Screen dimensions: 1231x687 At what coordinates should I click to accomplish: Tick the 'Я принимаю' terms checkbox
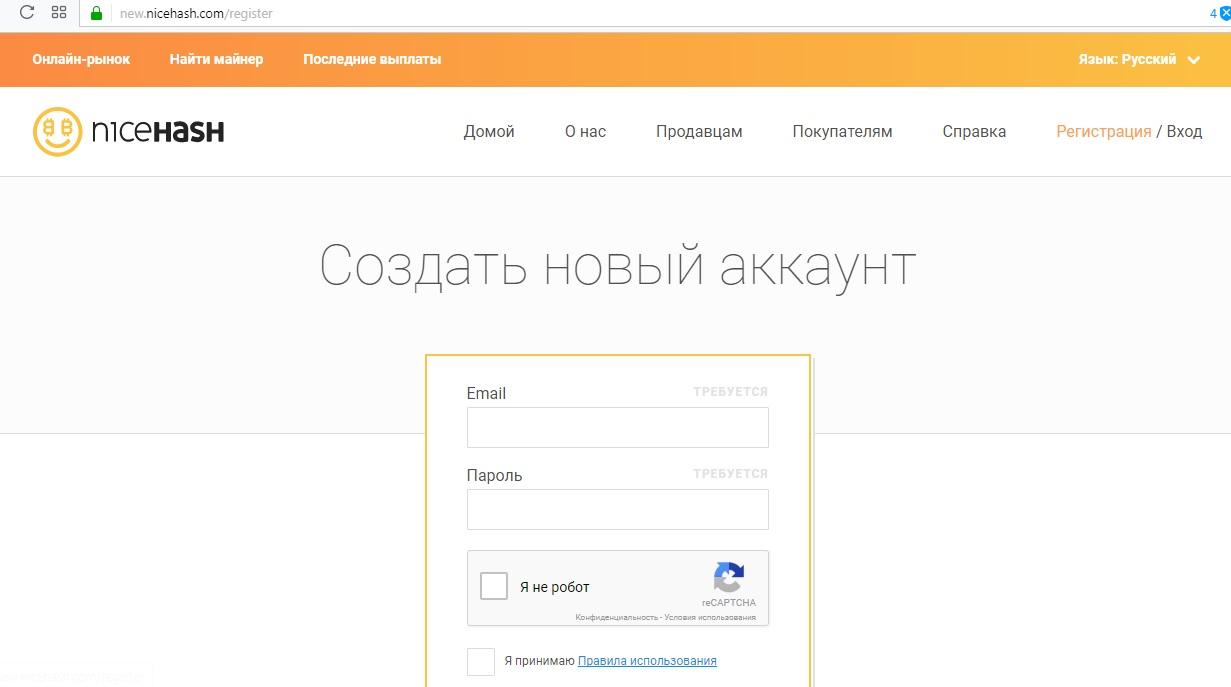[481, 661]
